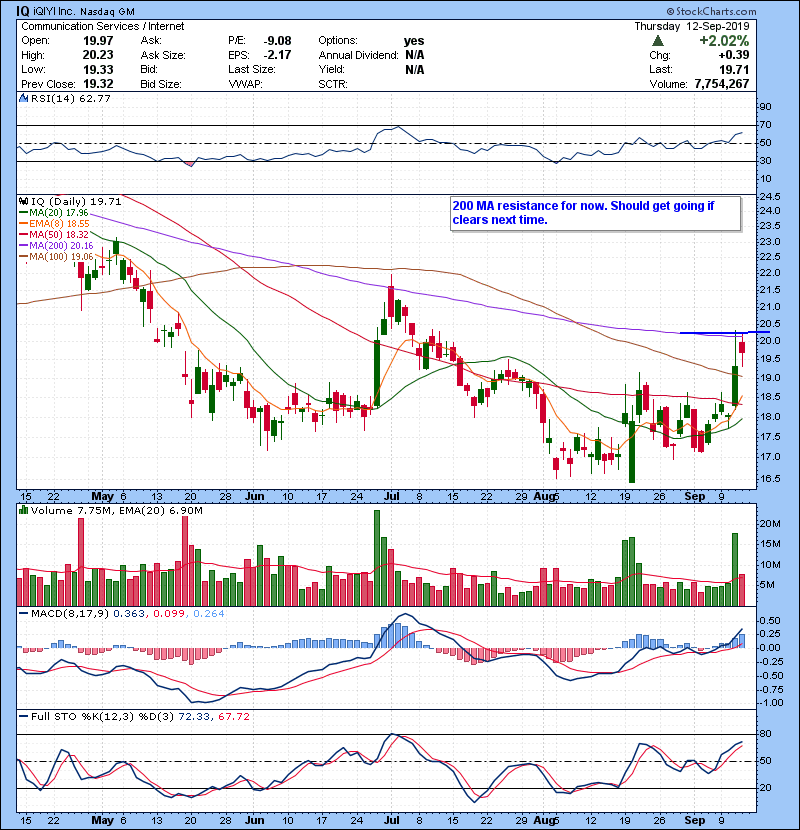Image resolution: width=800 pixels, height=830 pixels.
Task: Click the 'VWAP:' label
Action: tap(245, 84)
